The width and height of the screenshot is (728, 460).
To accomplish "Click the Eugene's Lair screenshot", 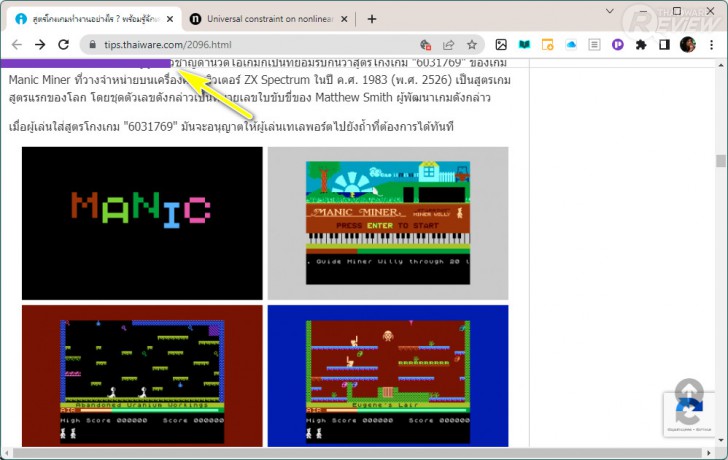I will pos(388,376).
